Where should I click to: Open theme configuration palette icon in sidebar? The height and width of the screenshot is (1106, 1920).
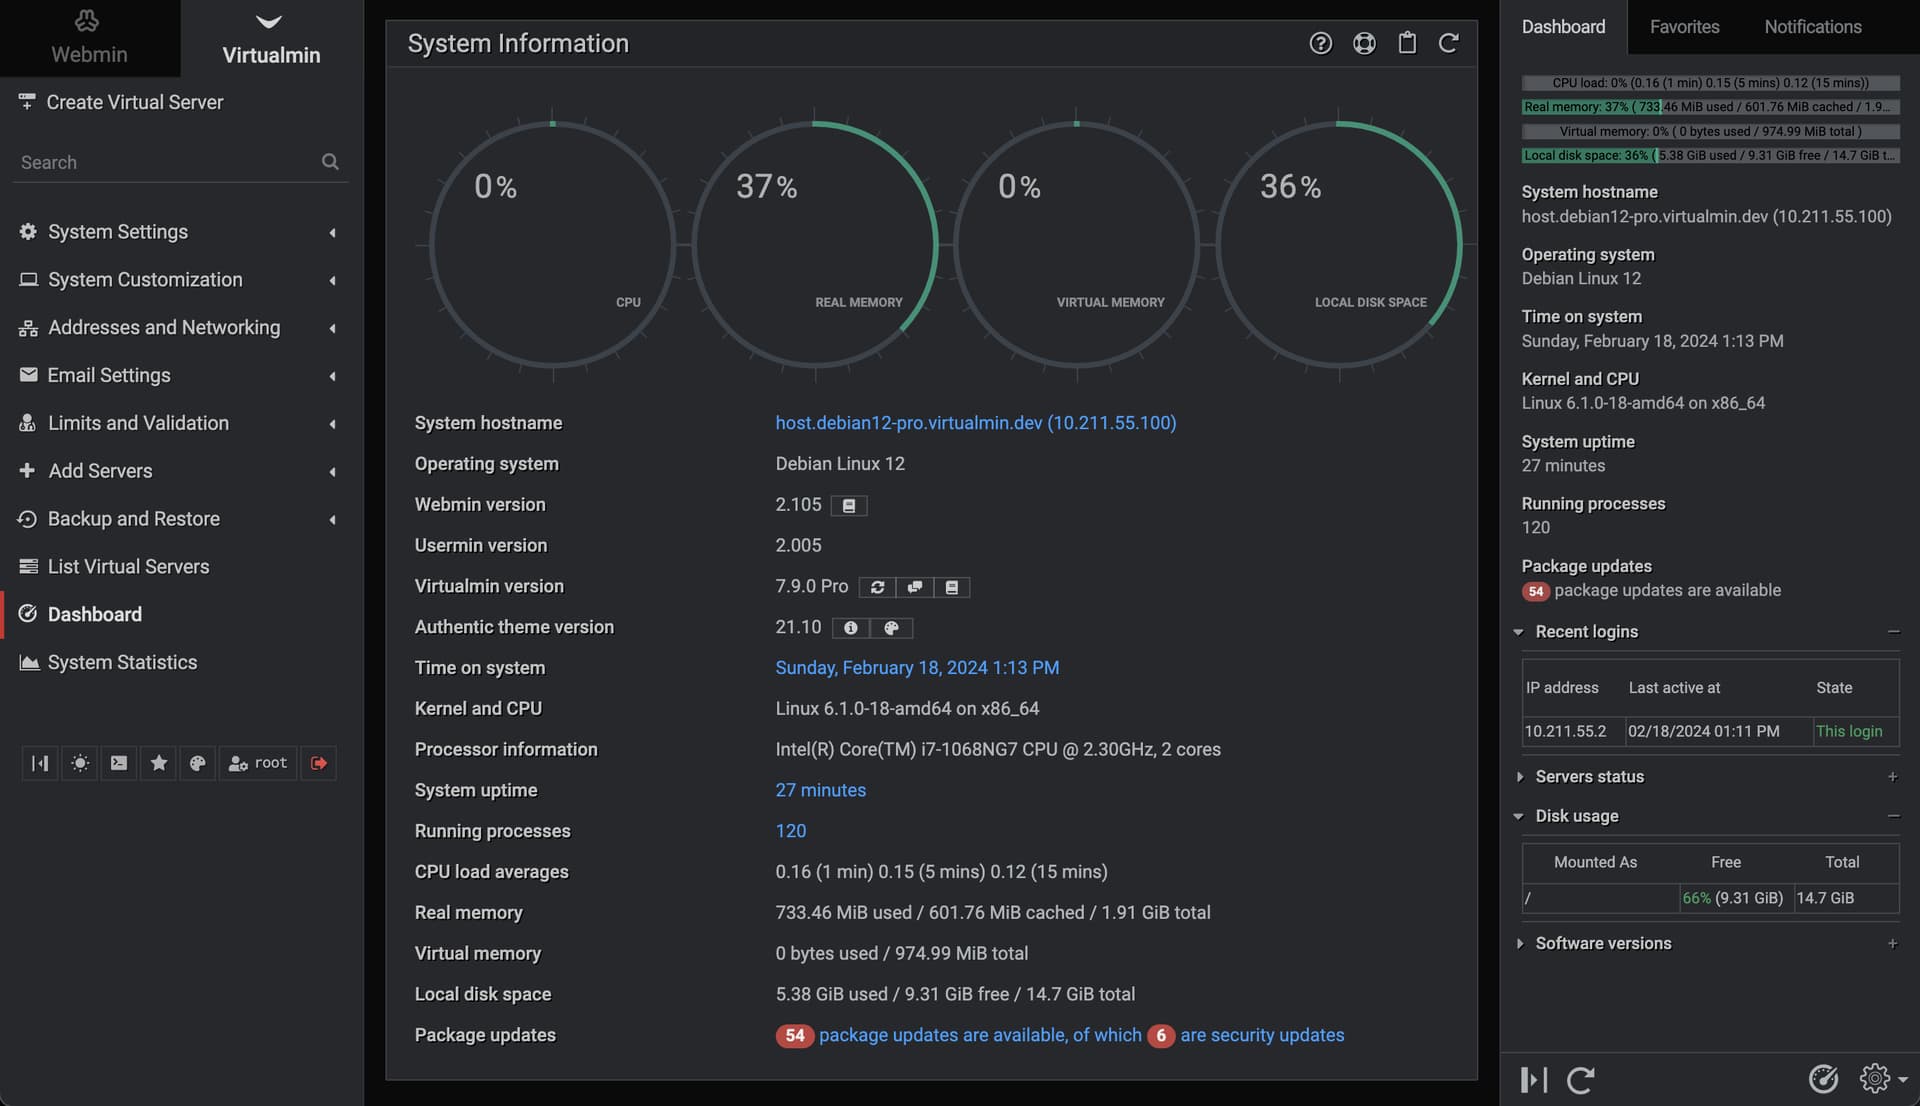coord(198,763)
